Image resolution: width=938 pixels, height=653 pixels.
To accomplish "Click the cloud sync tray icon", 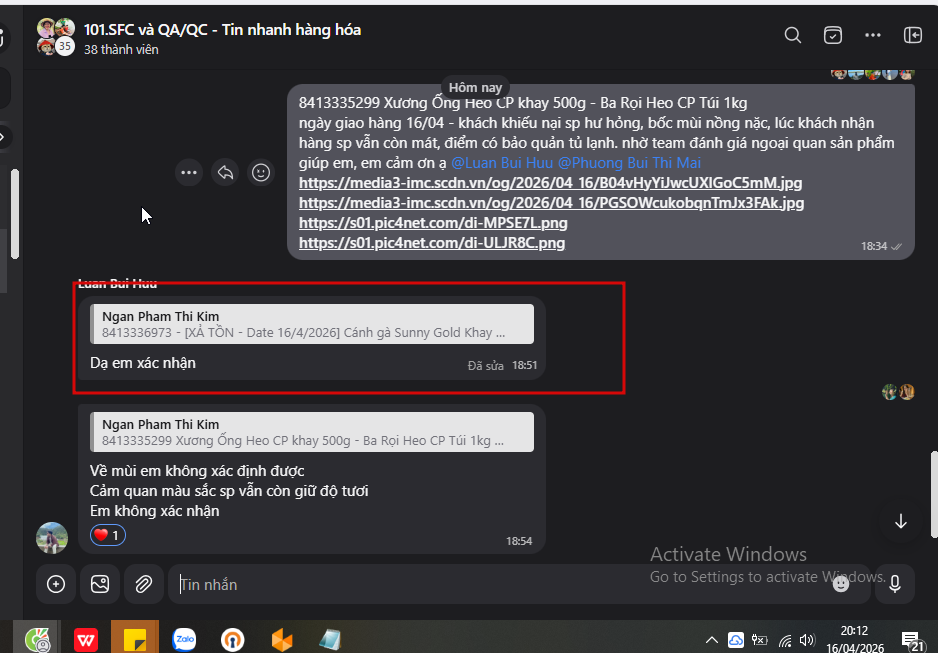I will click(736, 640).
